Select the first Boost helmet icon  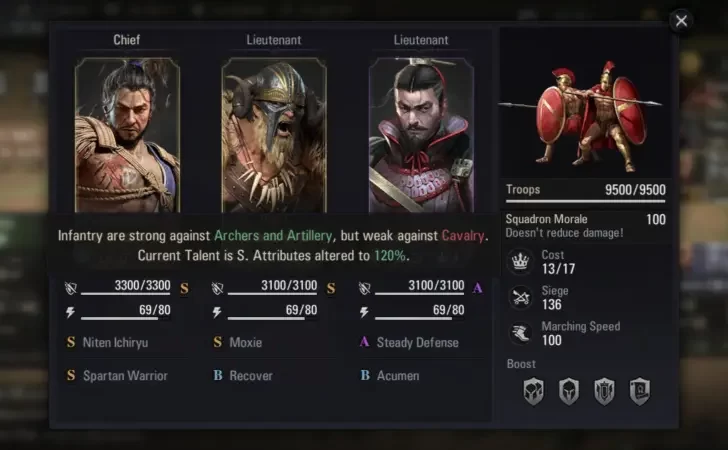(533, 391)
